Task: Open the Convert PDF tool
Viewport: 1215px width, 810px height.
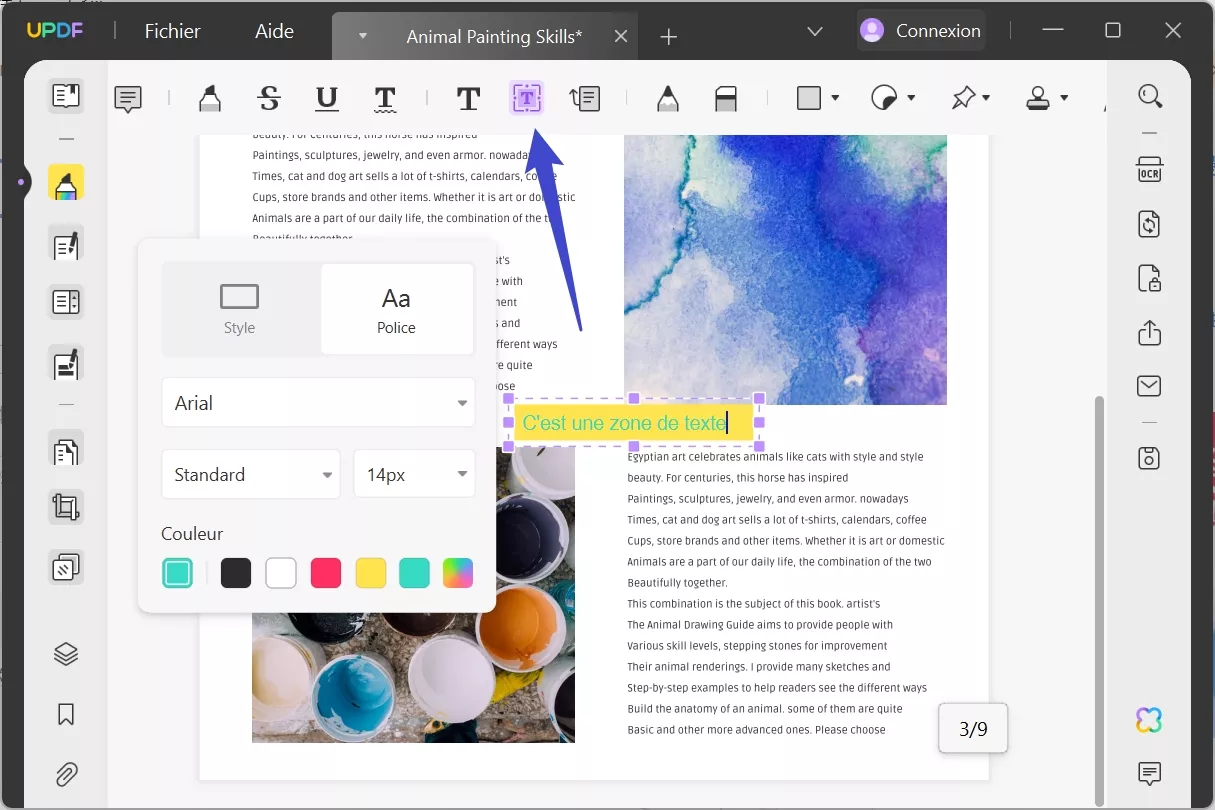Action: tap(1150, 223)
